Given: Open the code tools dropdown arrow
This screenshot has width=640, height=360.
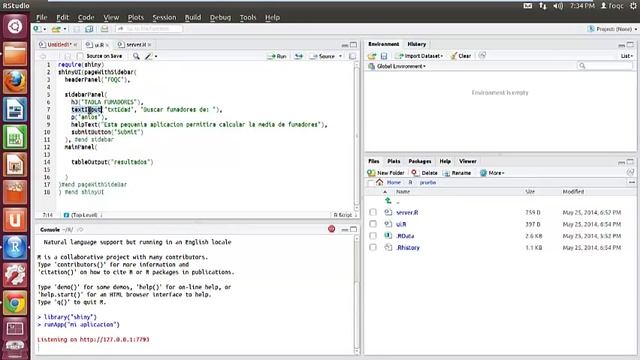Looking at the screenshot, I should (156, 56).
